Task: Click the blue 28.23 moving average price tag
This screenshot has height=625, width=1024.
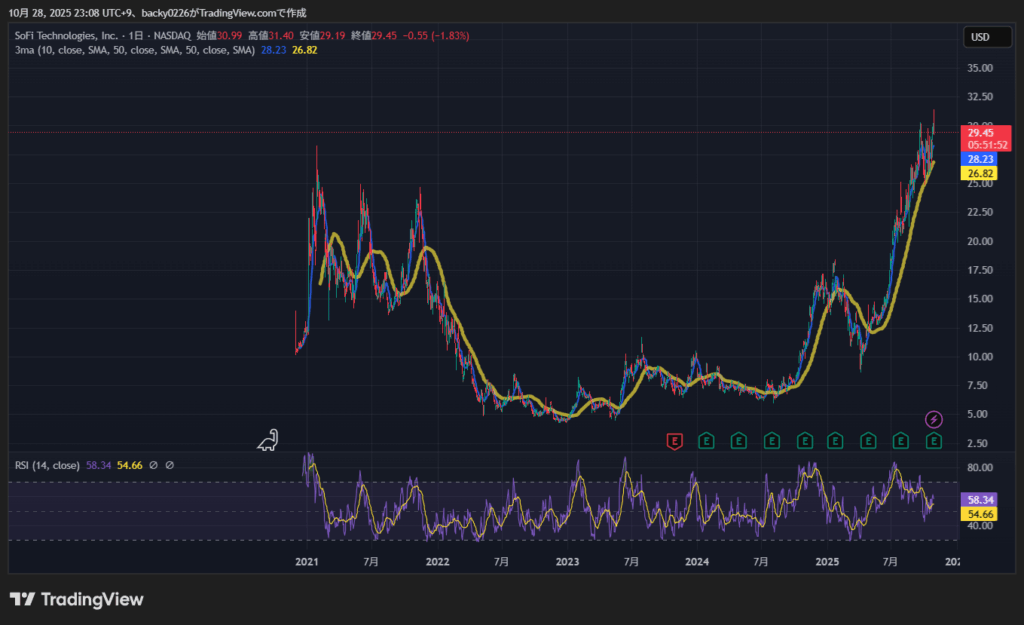Action: [980, 159]
